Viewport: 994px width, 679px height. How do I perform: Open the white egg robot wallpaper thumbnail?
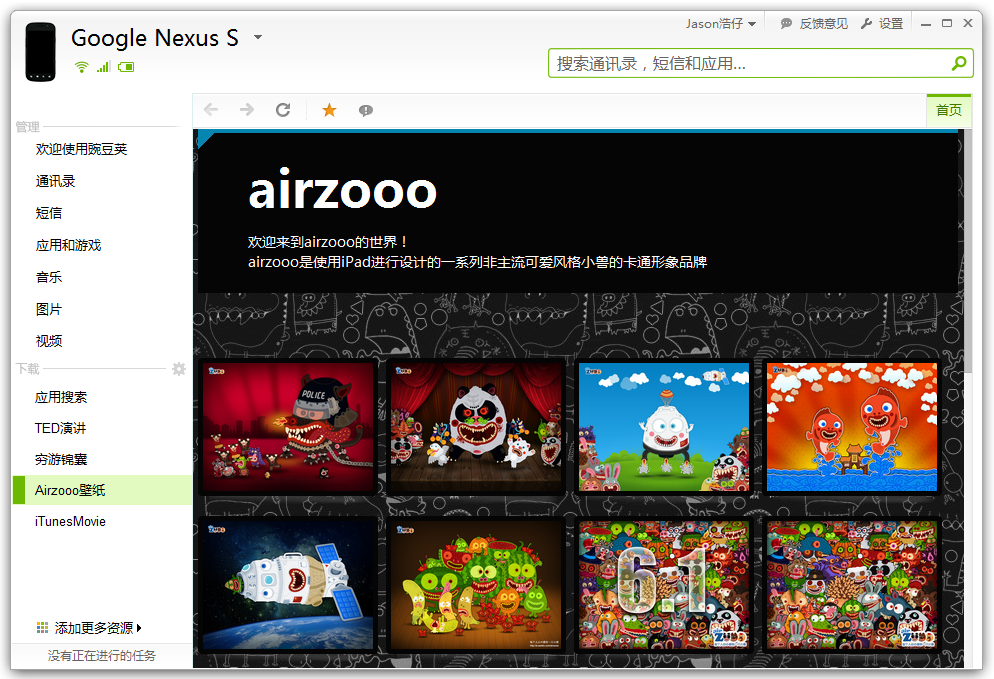coord(664,427)
